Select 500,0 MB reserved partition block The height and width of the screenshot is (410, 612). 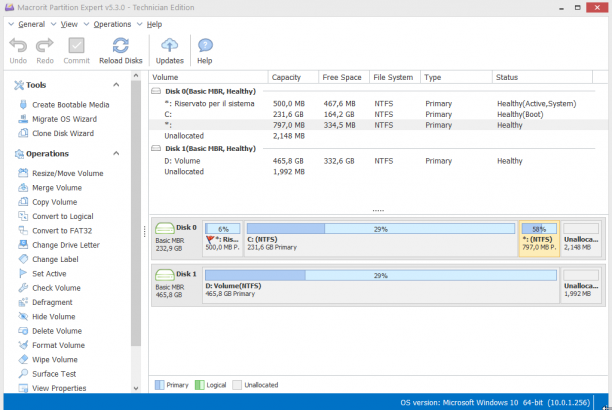point(222,239)
